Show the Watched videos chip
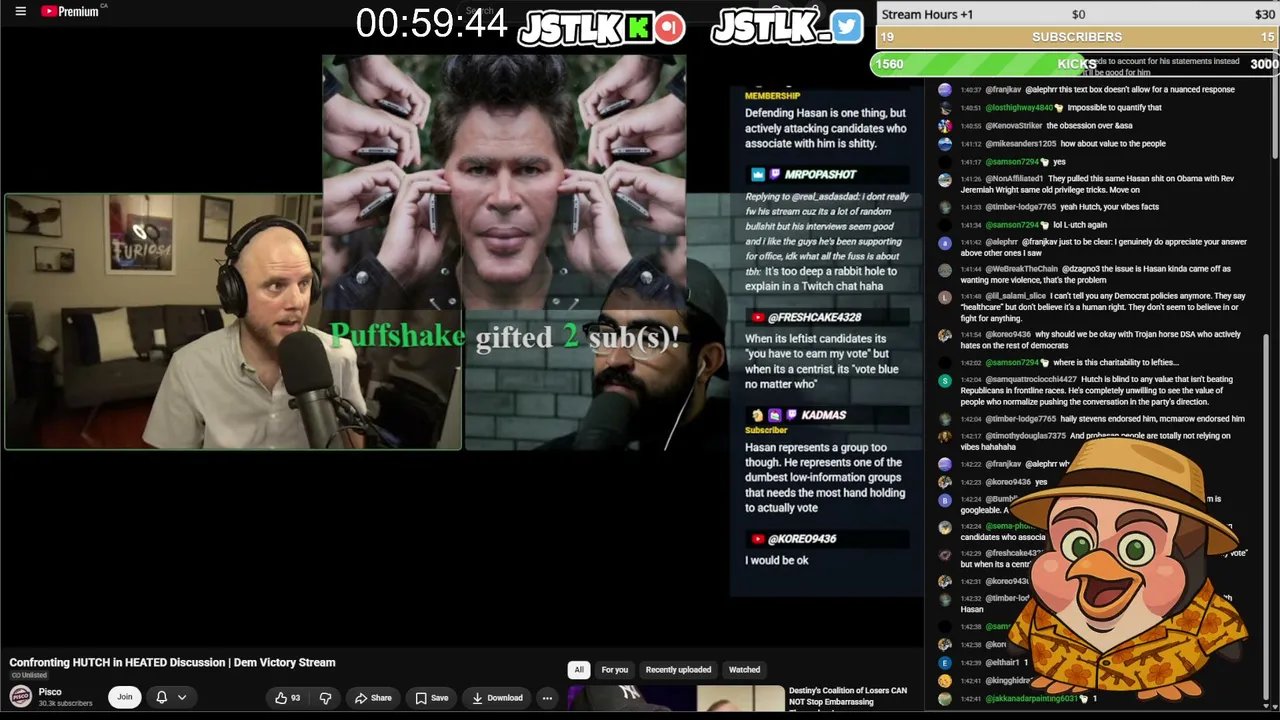The image size is (1280, 720). click(x=744, y=670)
